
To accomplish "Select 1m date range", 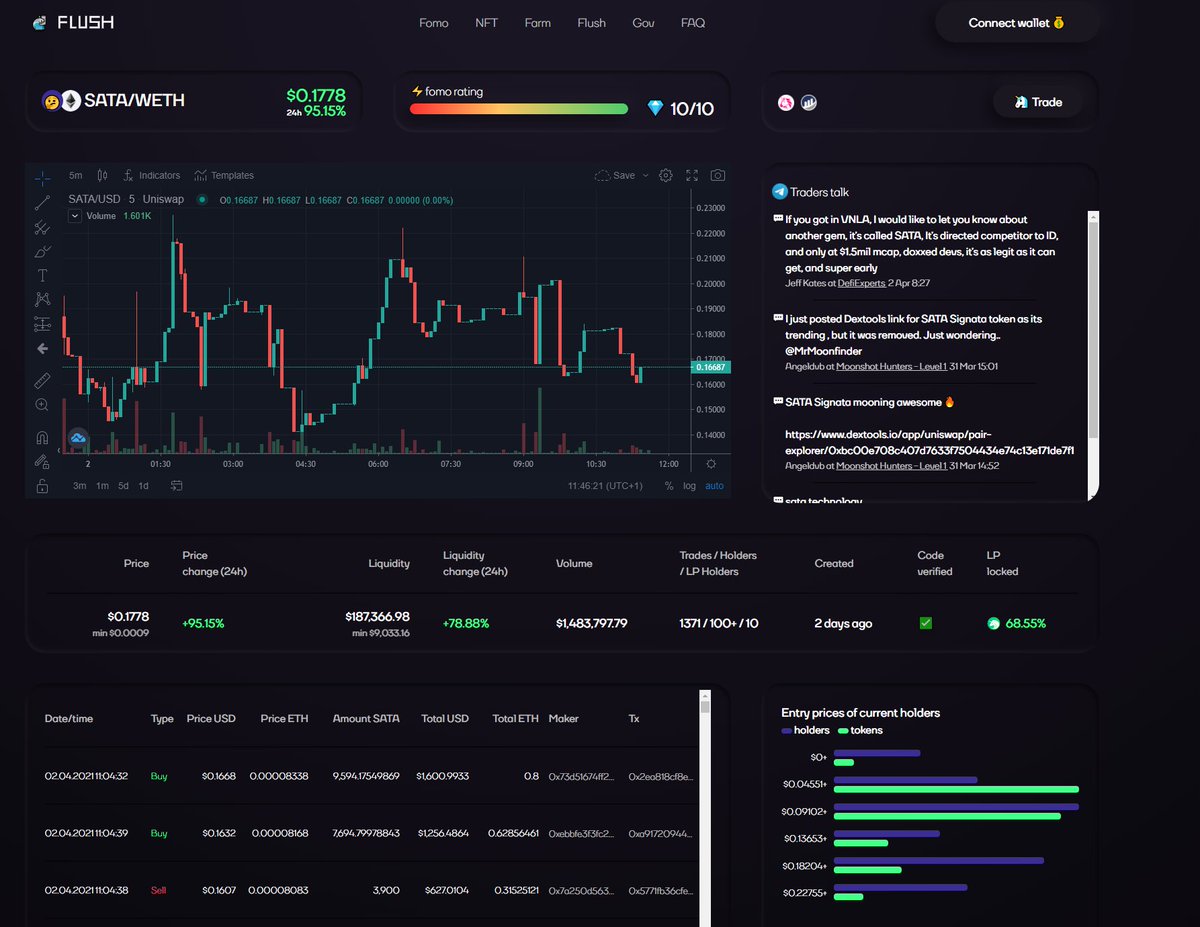I will (x=102, y=486).
